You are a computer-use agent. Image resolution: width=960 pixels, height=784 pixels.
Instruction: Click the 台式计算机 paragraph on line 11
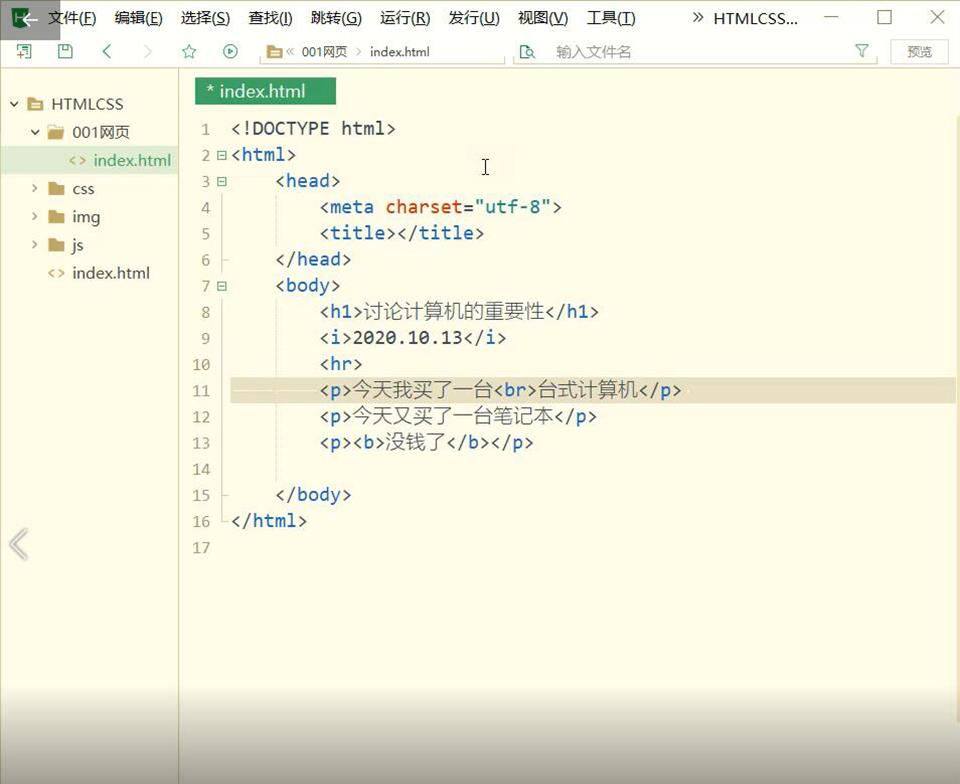pos(500,390)
